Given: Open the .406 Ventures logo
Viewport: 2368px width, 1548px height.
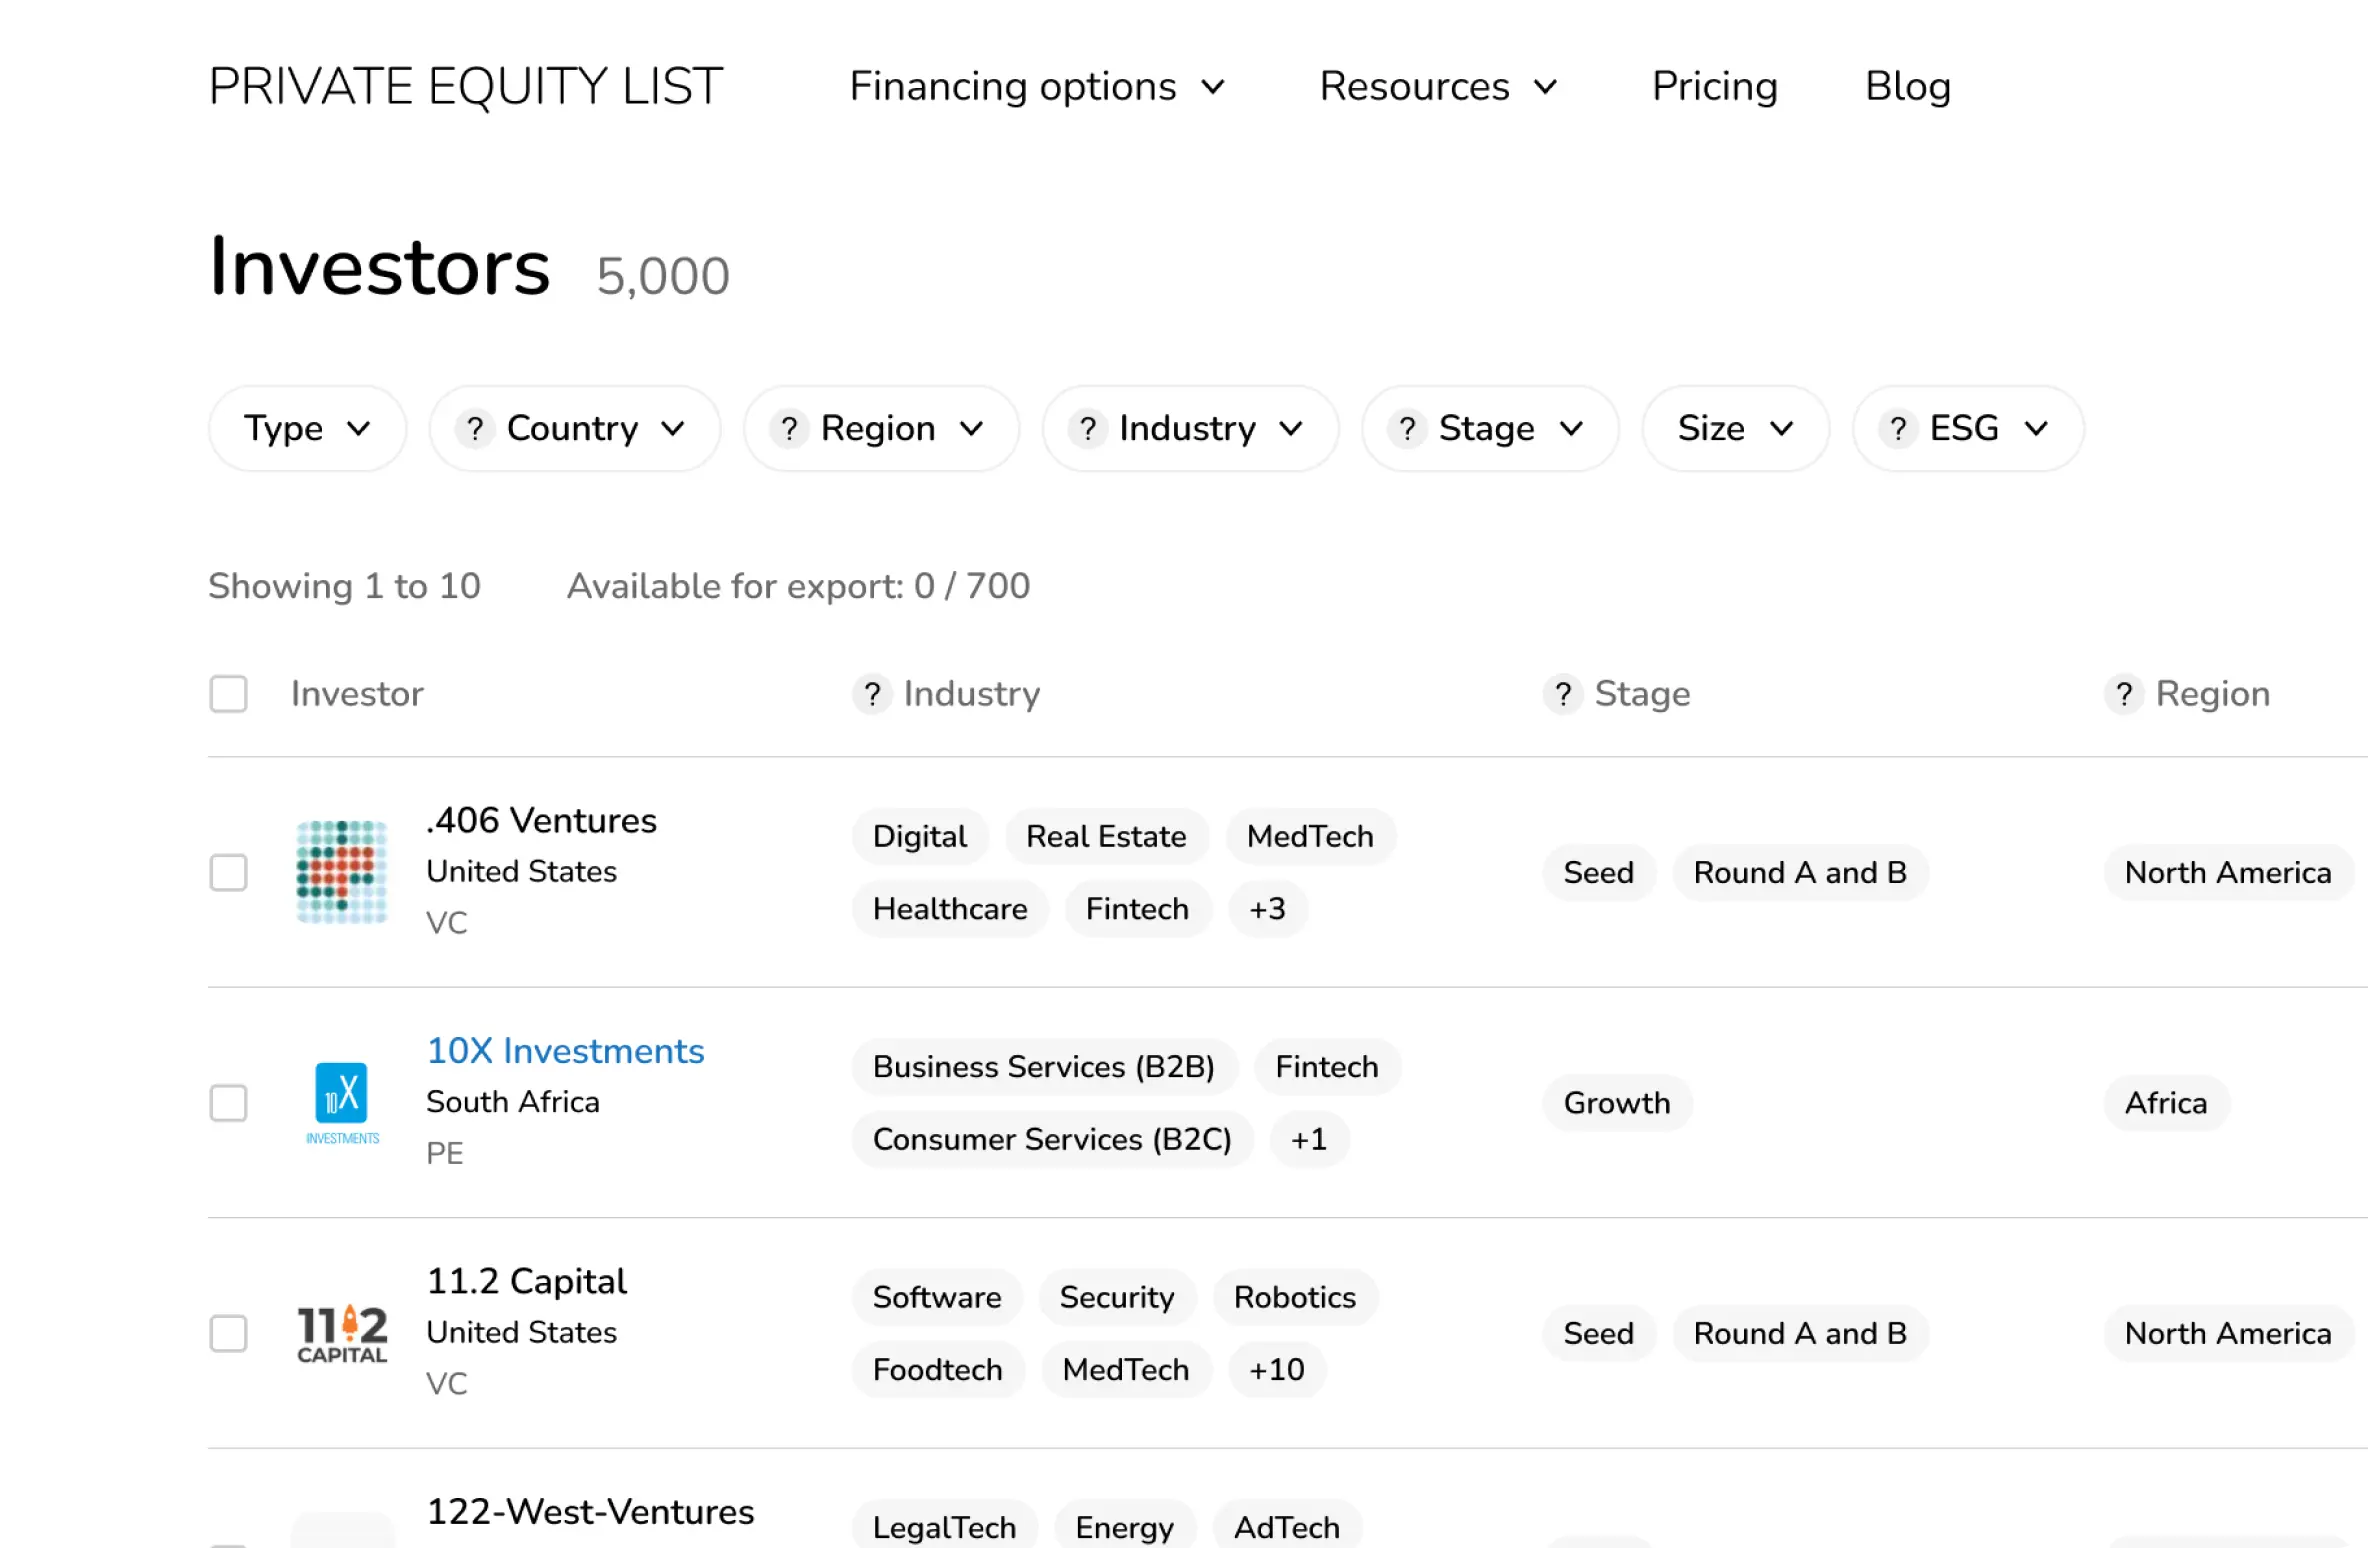Looking at the screenshot, I should click(341, 872).
